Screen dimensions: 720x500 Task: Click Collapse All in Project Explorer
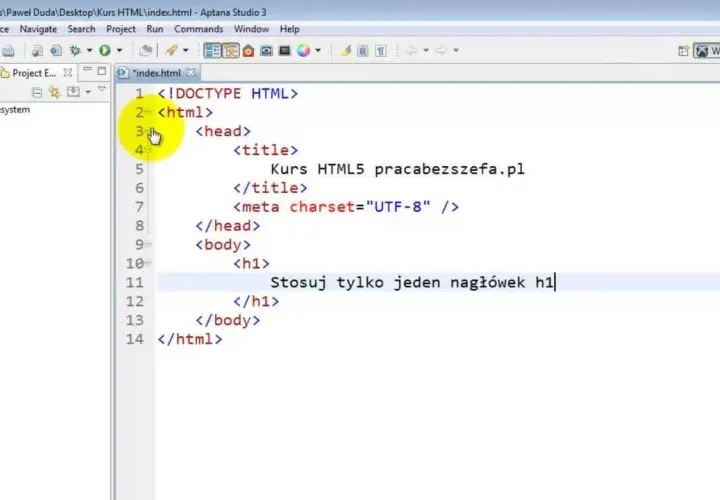tap(37, 93)
